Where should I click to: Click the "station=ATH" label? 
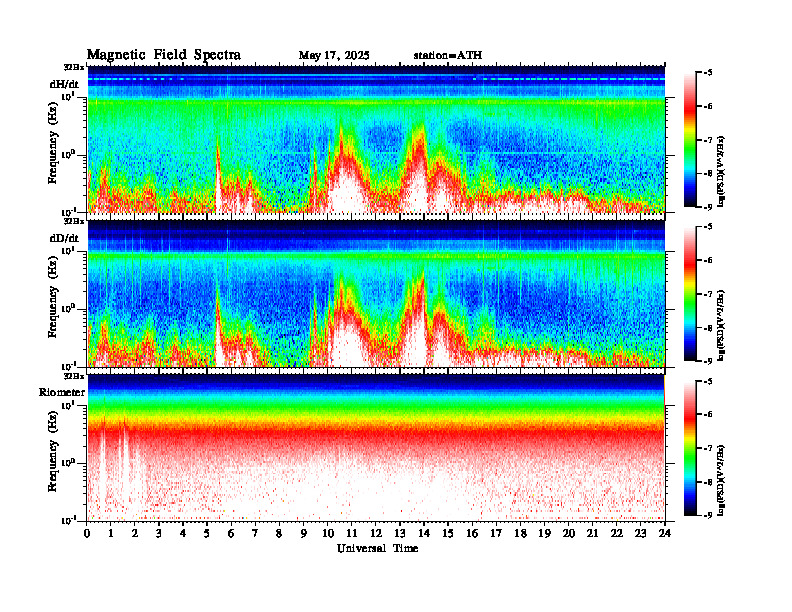[x=448, y=56]
